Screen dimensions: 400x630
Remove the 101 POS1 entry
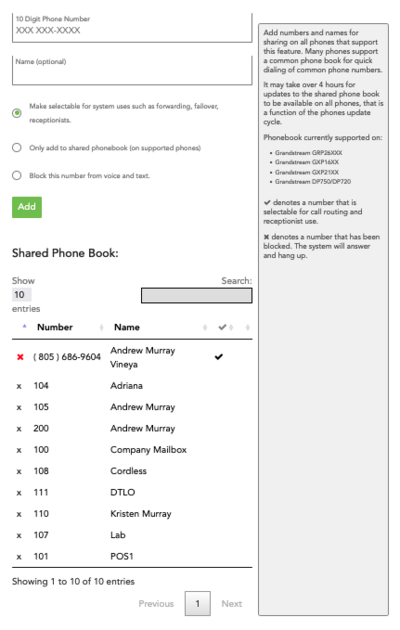coord(19,557)
